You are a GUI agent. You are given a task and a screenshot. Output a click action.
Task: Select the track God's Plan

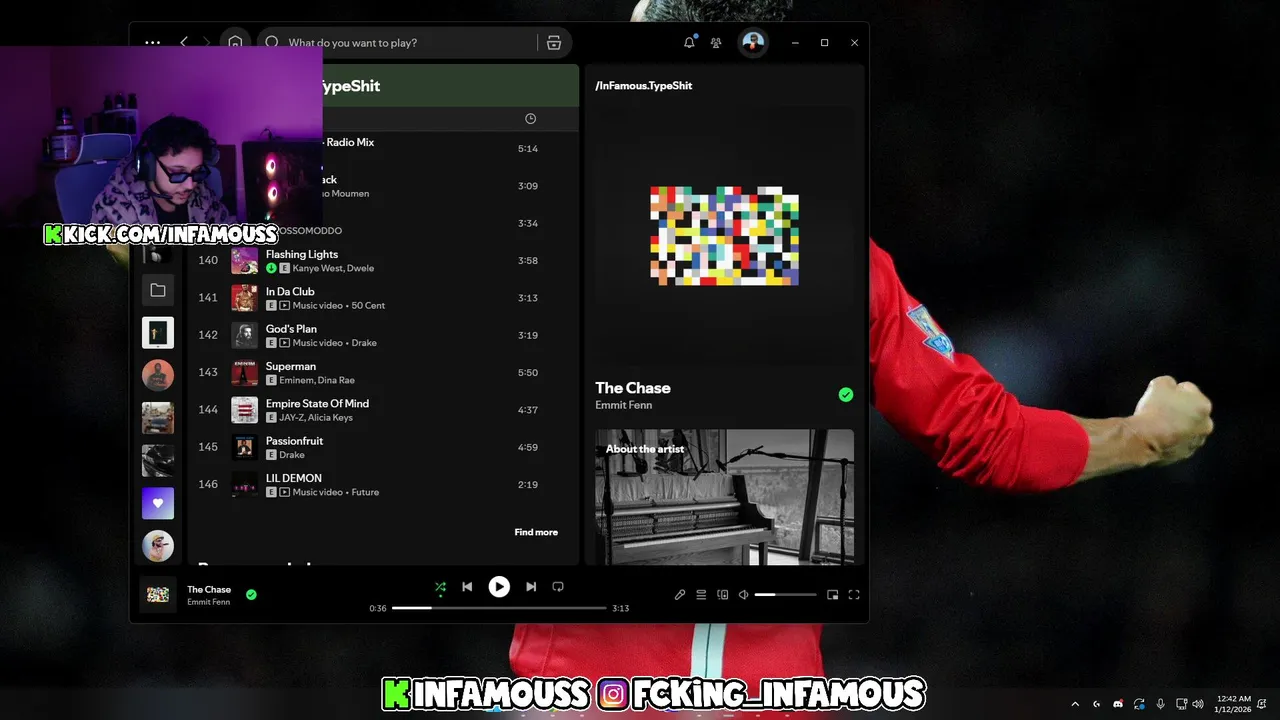291,329
